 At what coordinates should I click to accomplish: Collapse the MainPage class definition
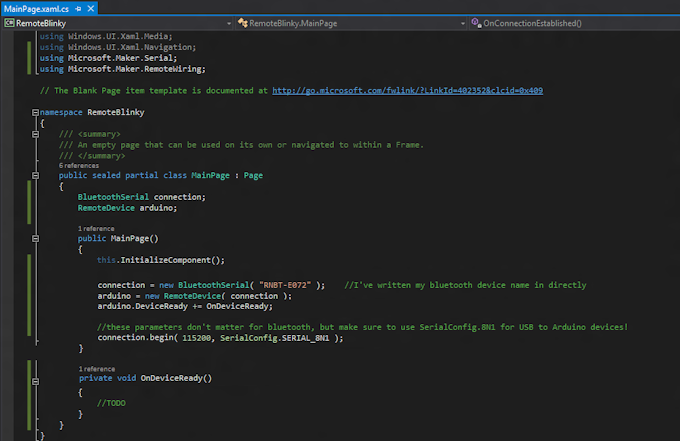35,174
